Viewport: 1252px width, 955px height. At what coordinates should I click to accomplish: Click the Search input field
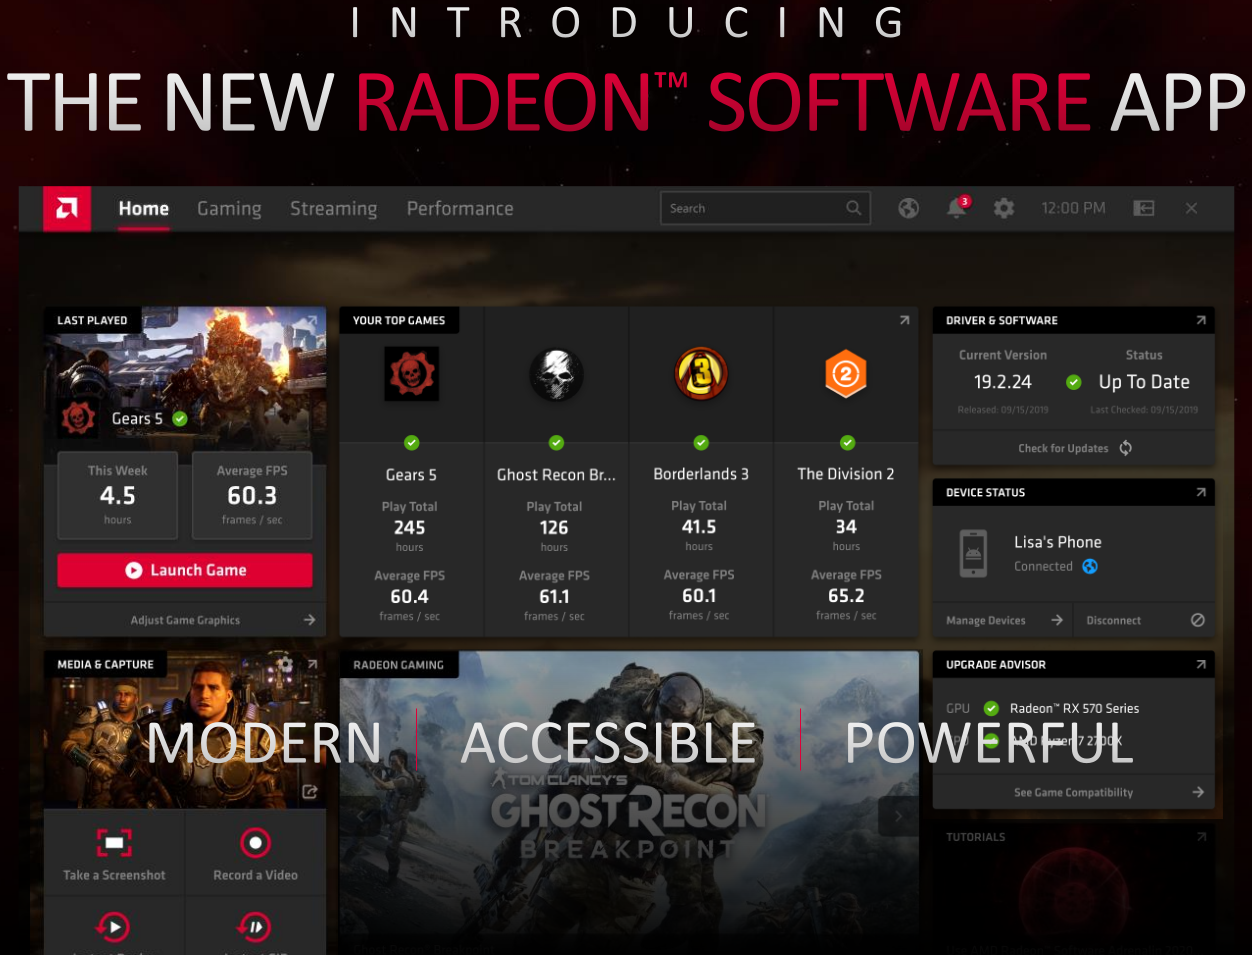755,208
